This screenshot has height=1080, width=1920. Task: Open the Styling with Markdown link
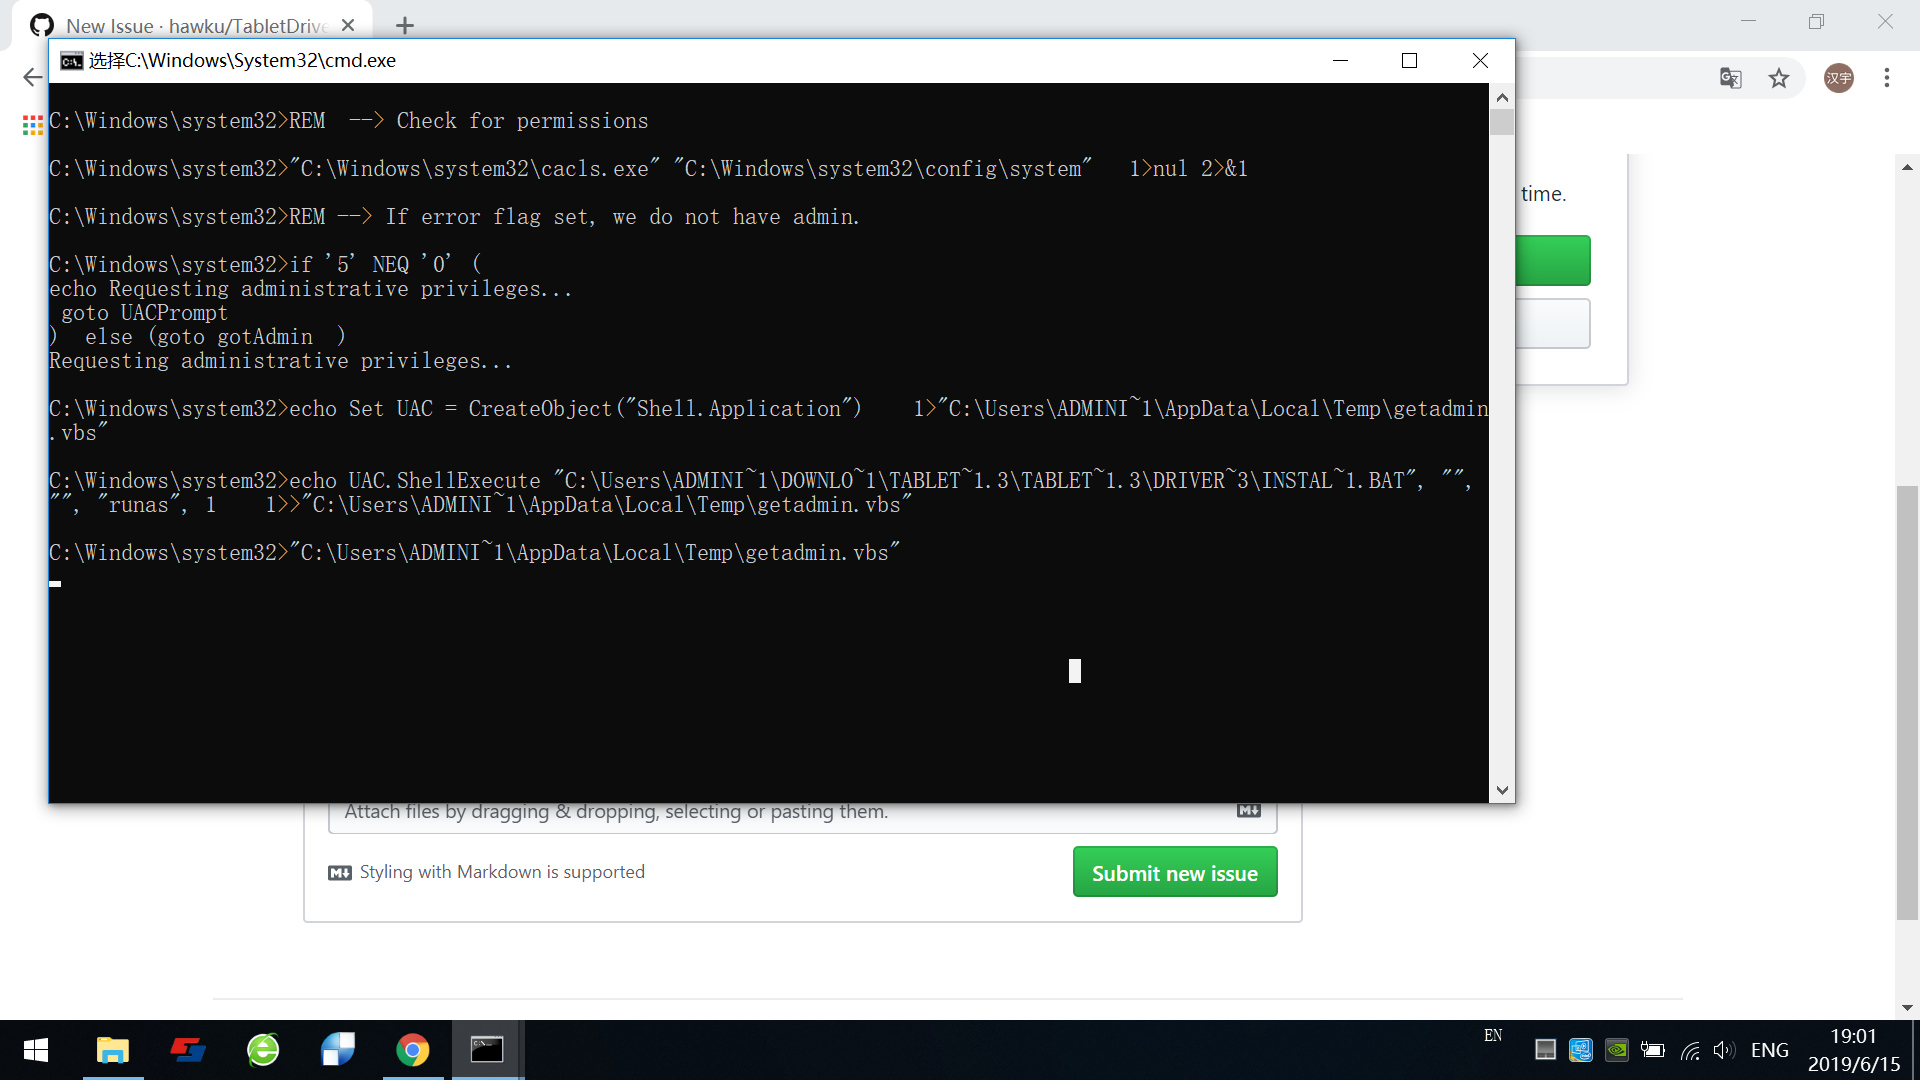(x=500, y=871)
